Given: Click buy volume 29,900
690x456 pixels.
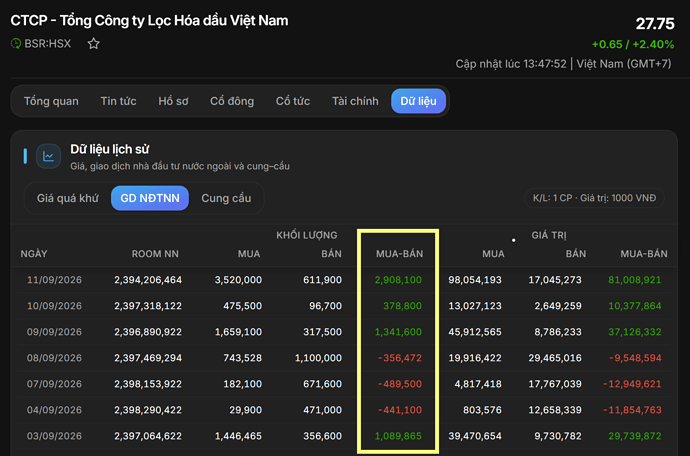Looking at the screenshot, I should pos(246,410).
